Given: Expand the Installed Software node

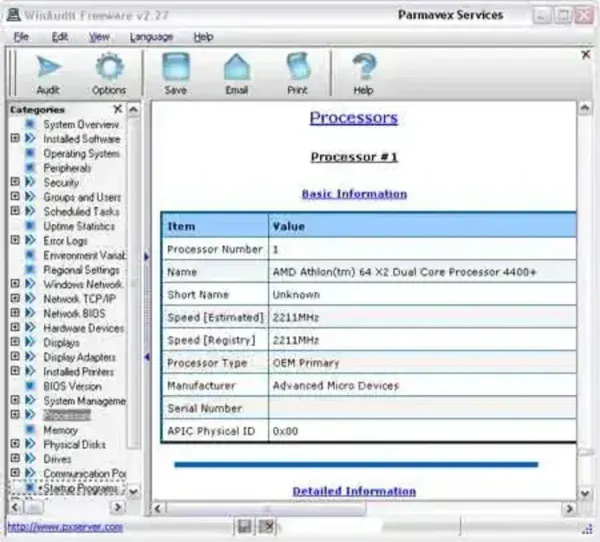Looking at the screenshot, I should [15, 138].
